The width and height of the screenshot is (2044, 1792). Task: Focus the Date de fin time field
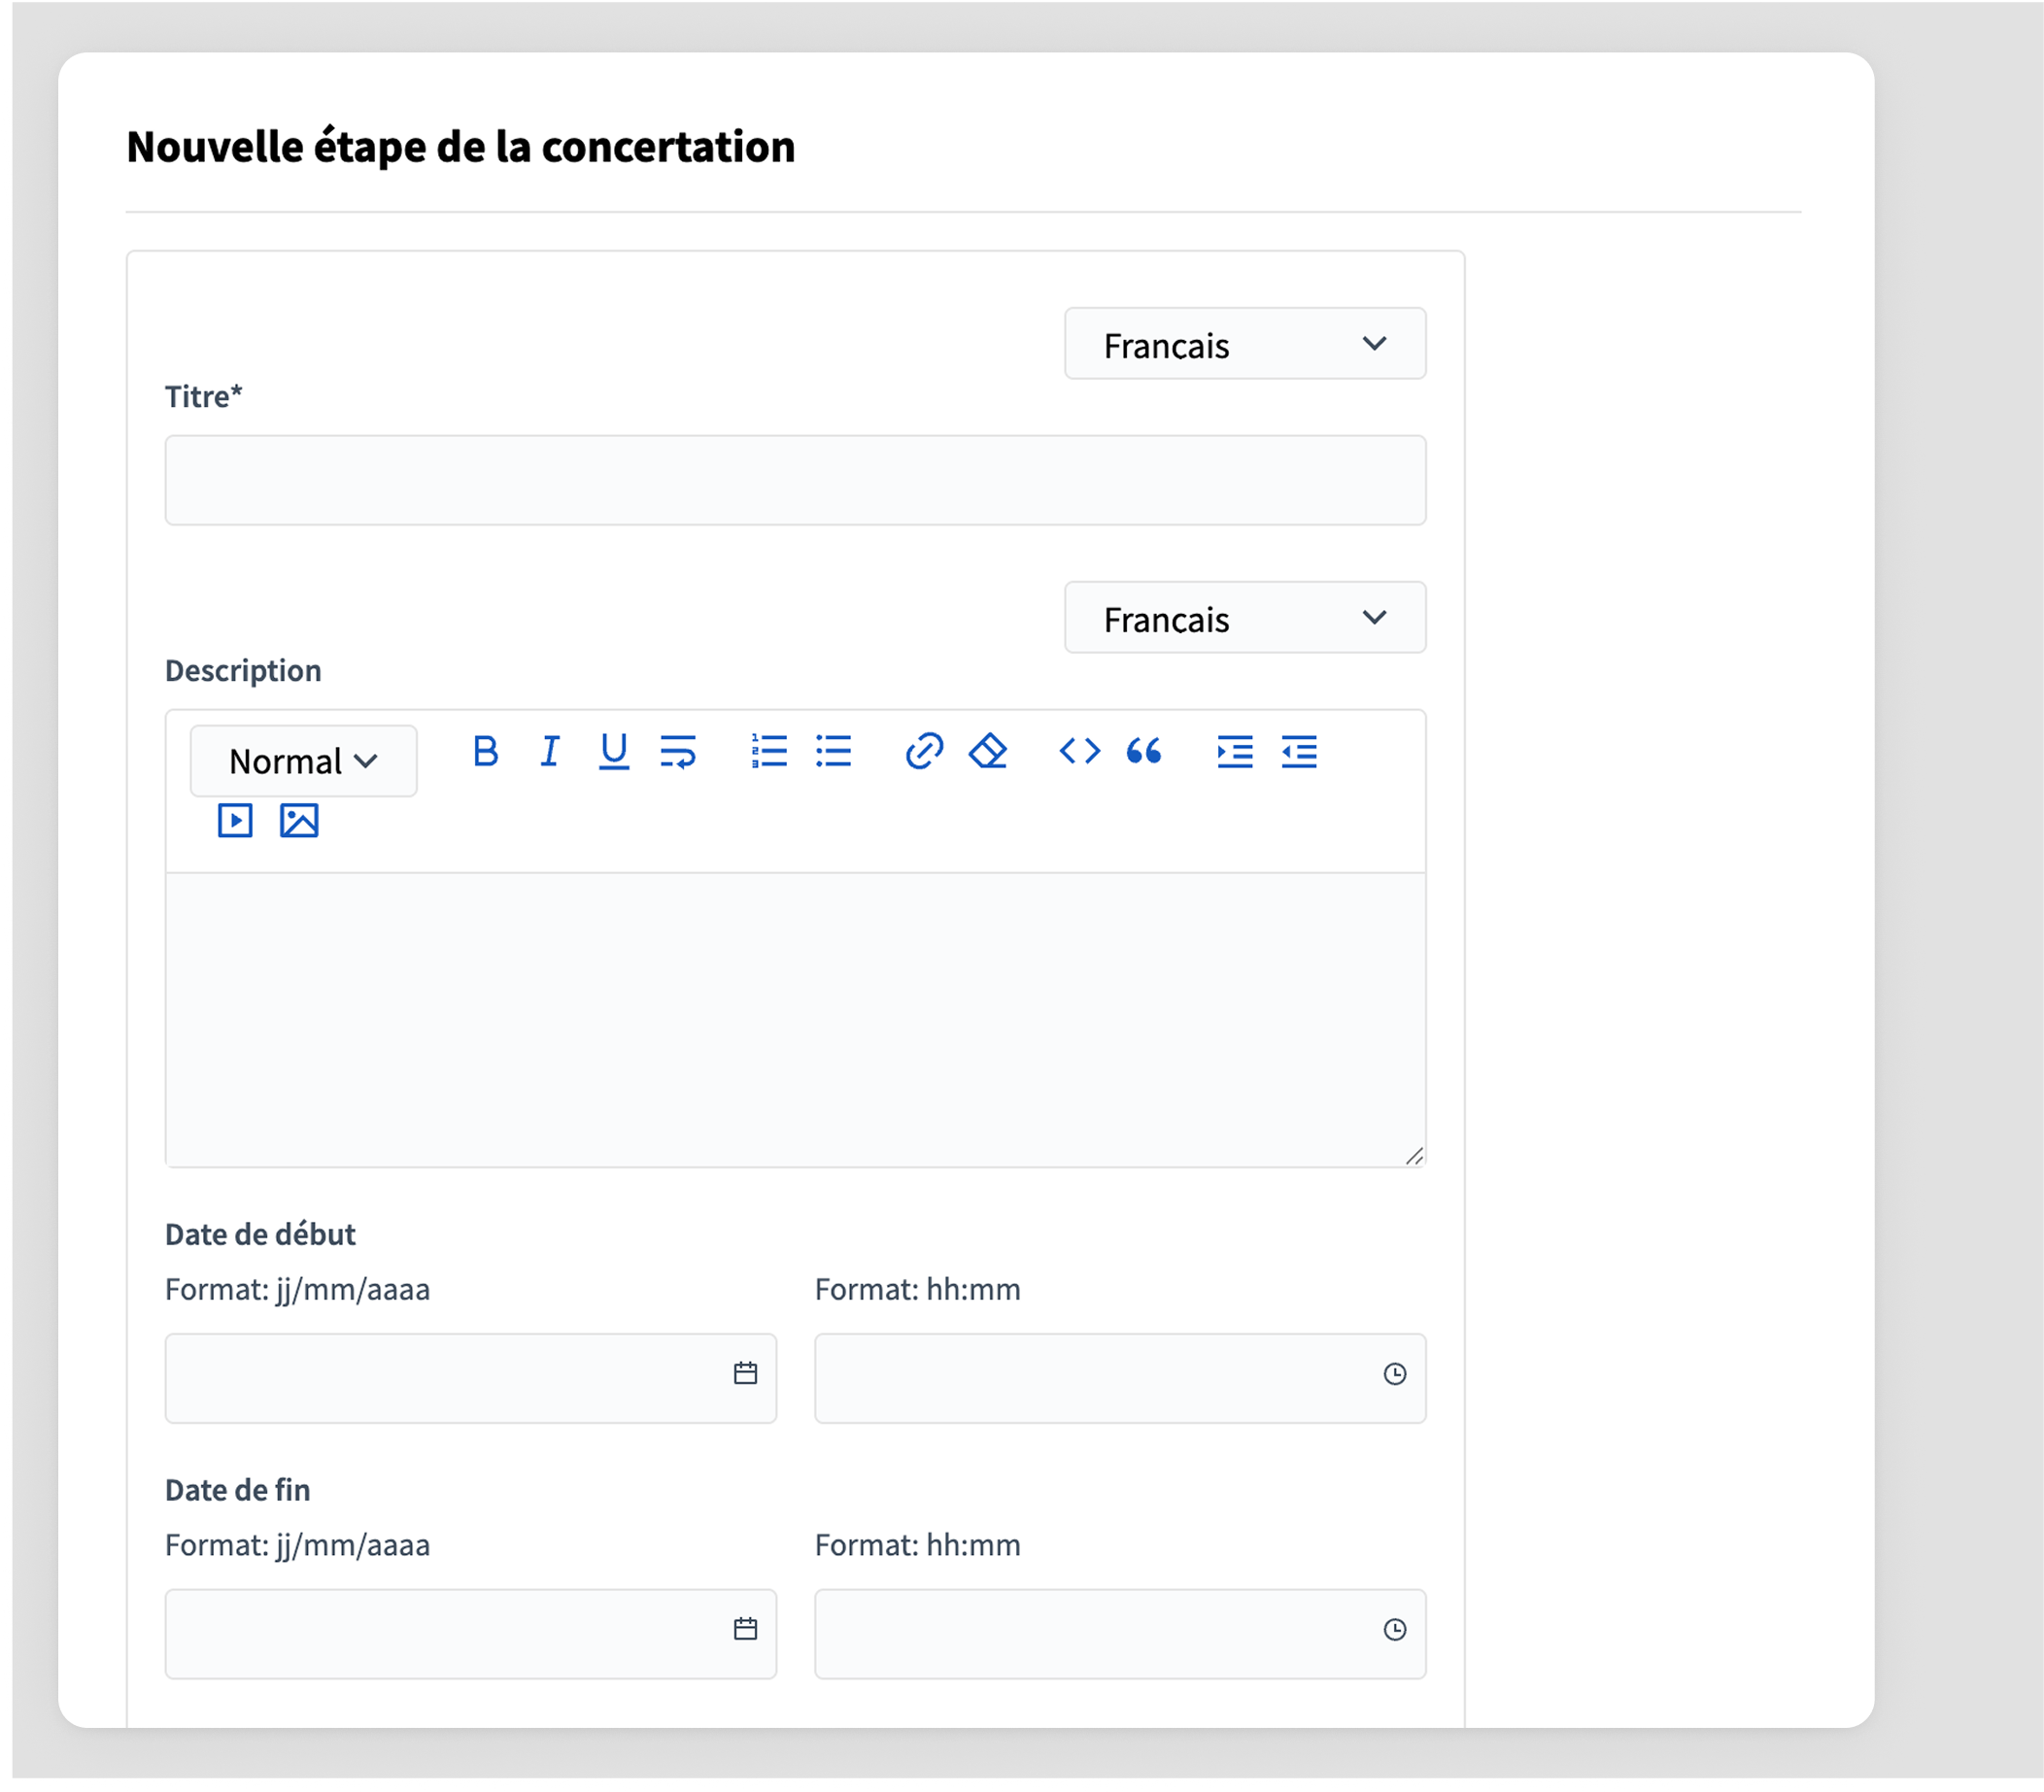1120,1635
